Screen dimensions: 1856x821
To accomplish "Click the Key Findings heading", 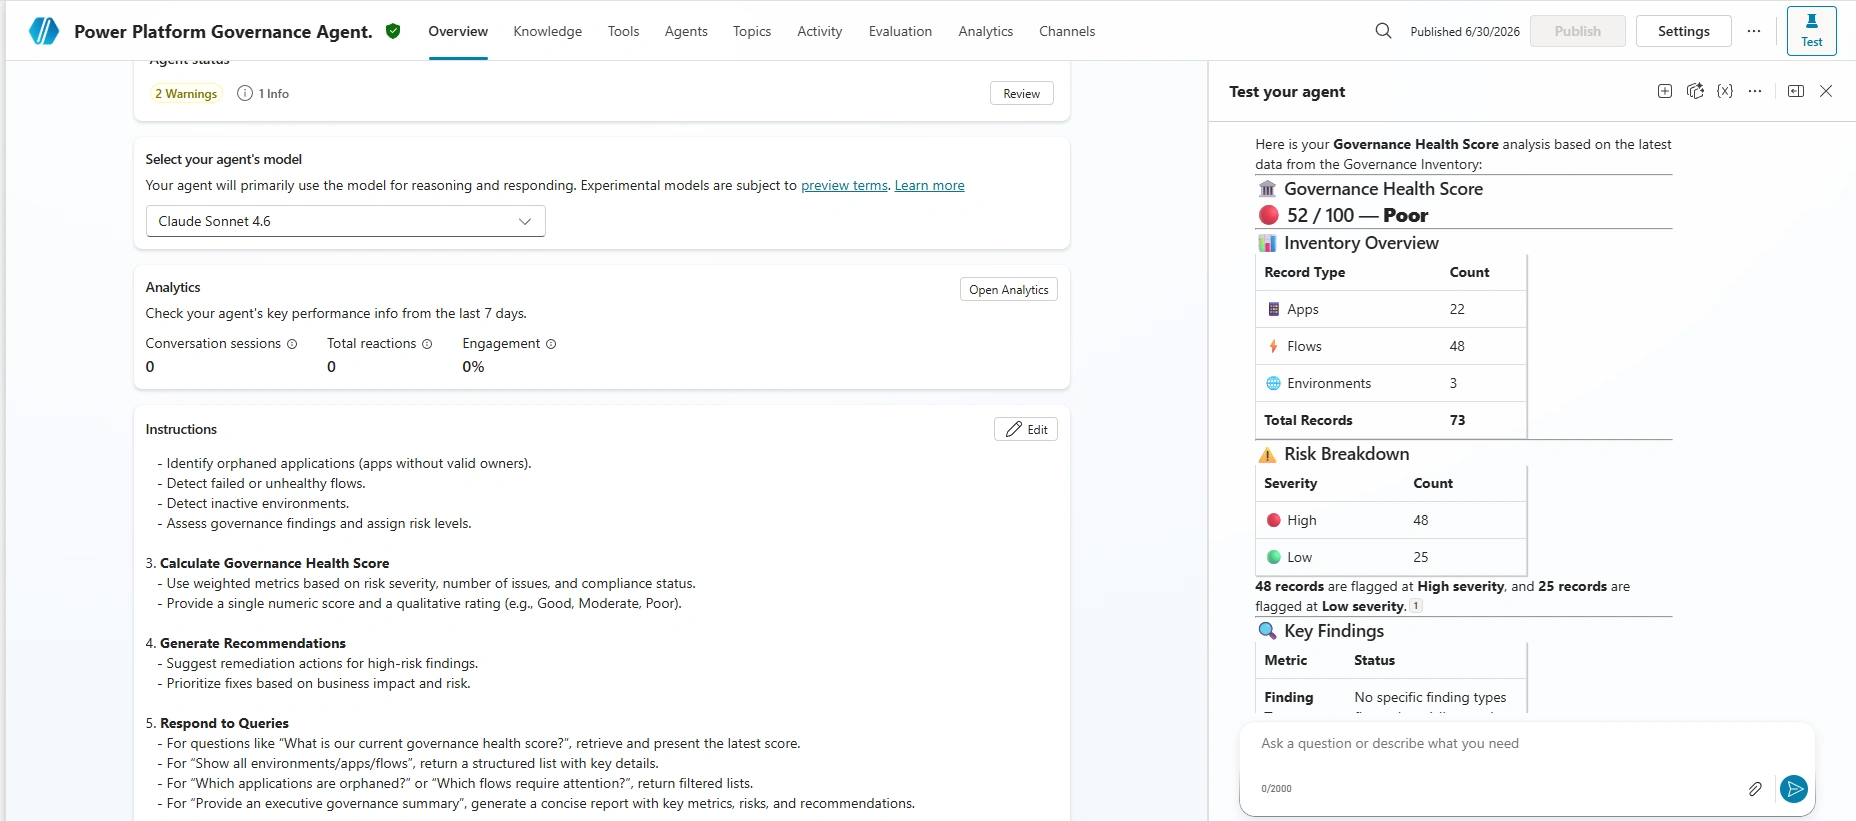I will point(1334,630).
